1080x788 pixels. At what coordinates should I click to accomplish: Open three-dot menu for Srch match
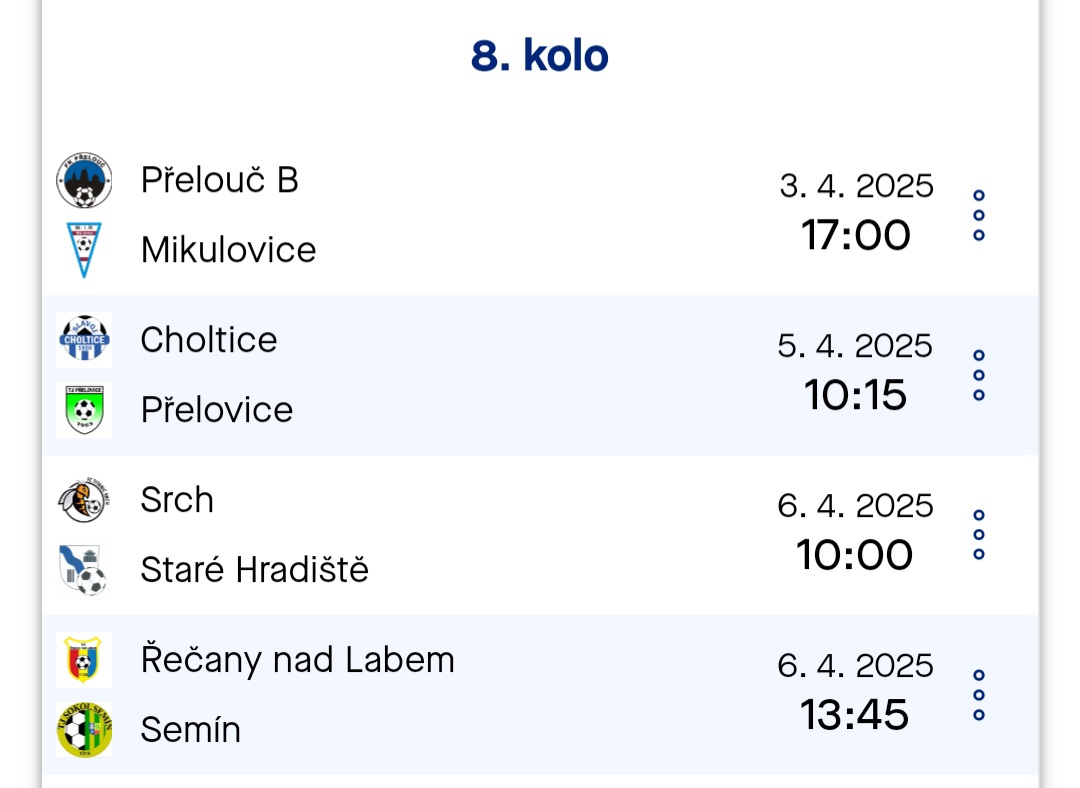[979, 535]
